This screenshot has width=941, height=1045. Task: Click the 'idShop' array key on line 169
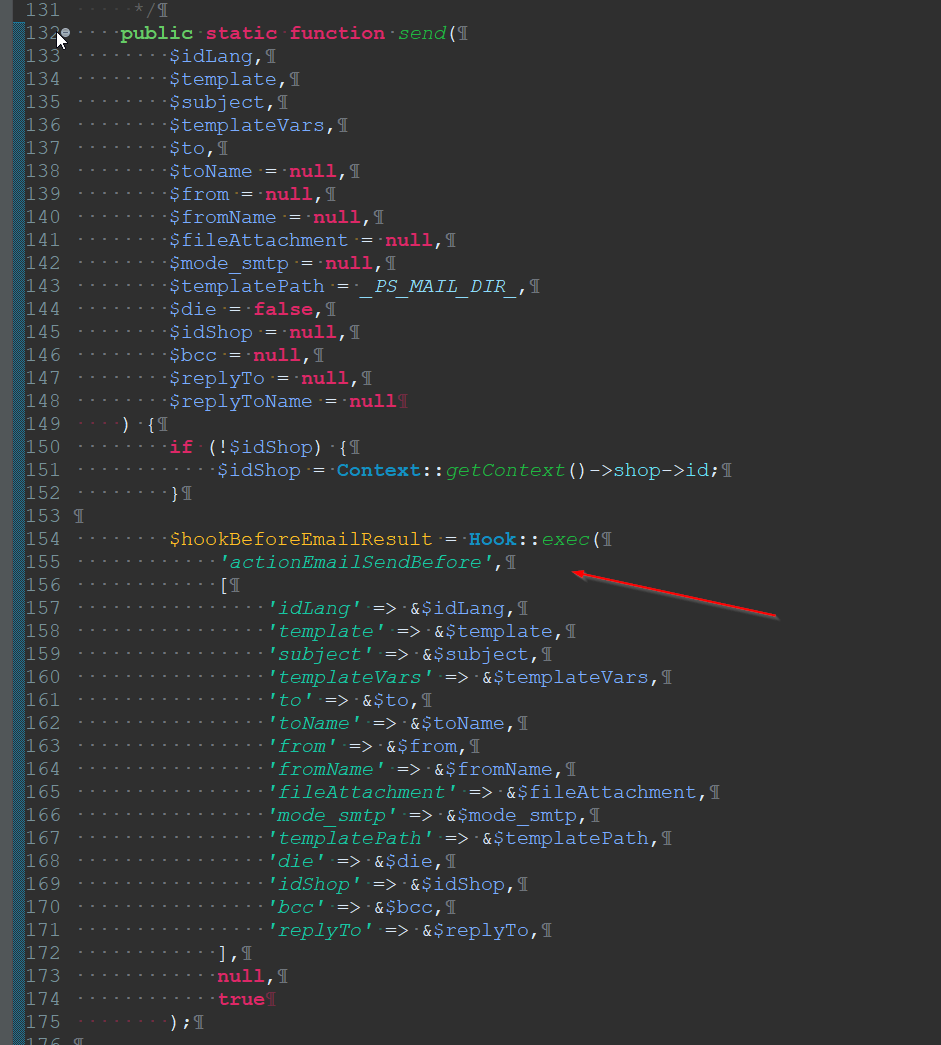point(314,884)
